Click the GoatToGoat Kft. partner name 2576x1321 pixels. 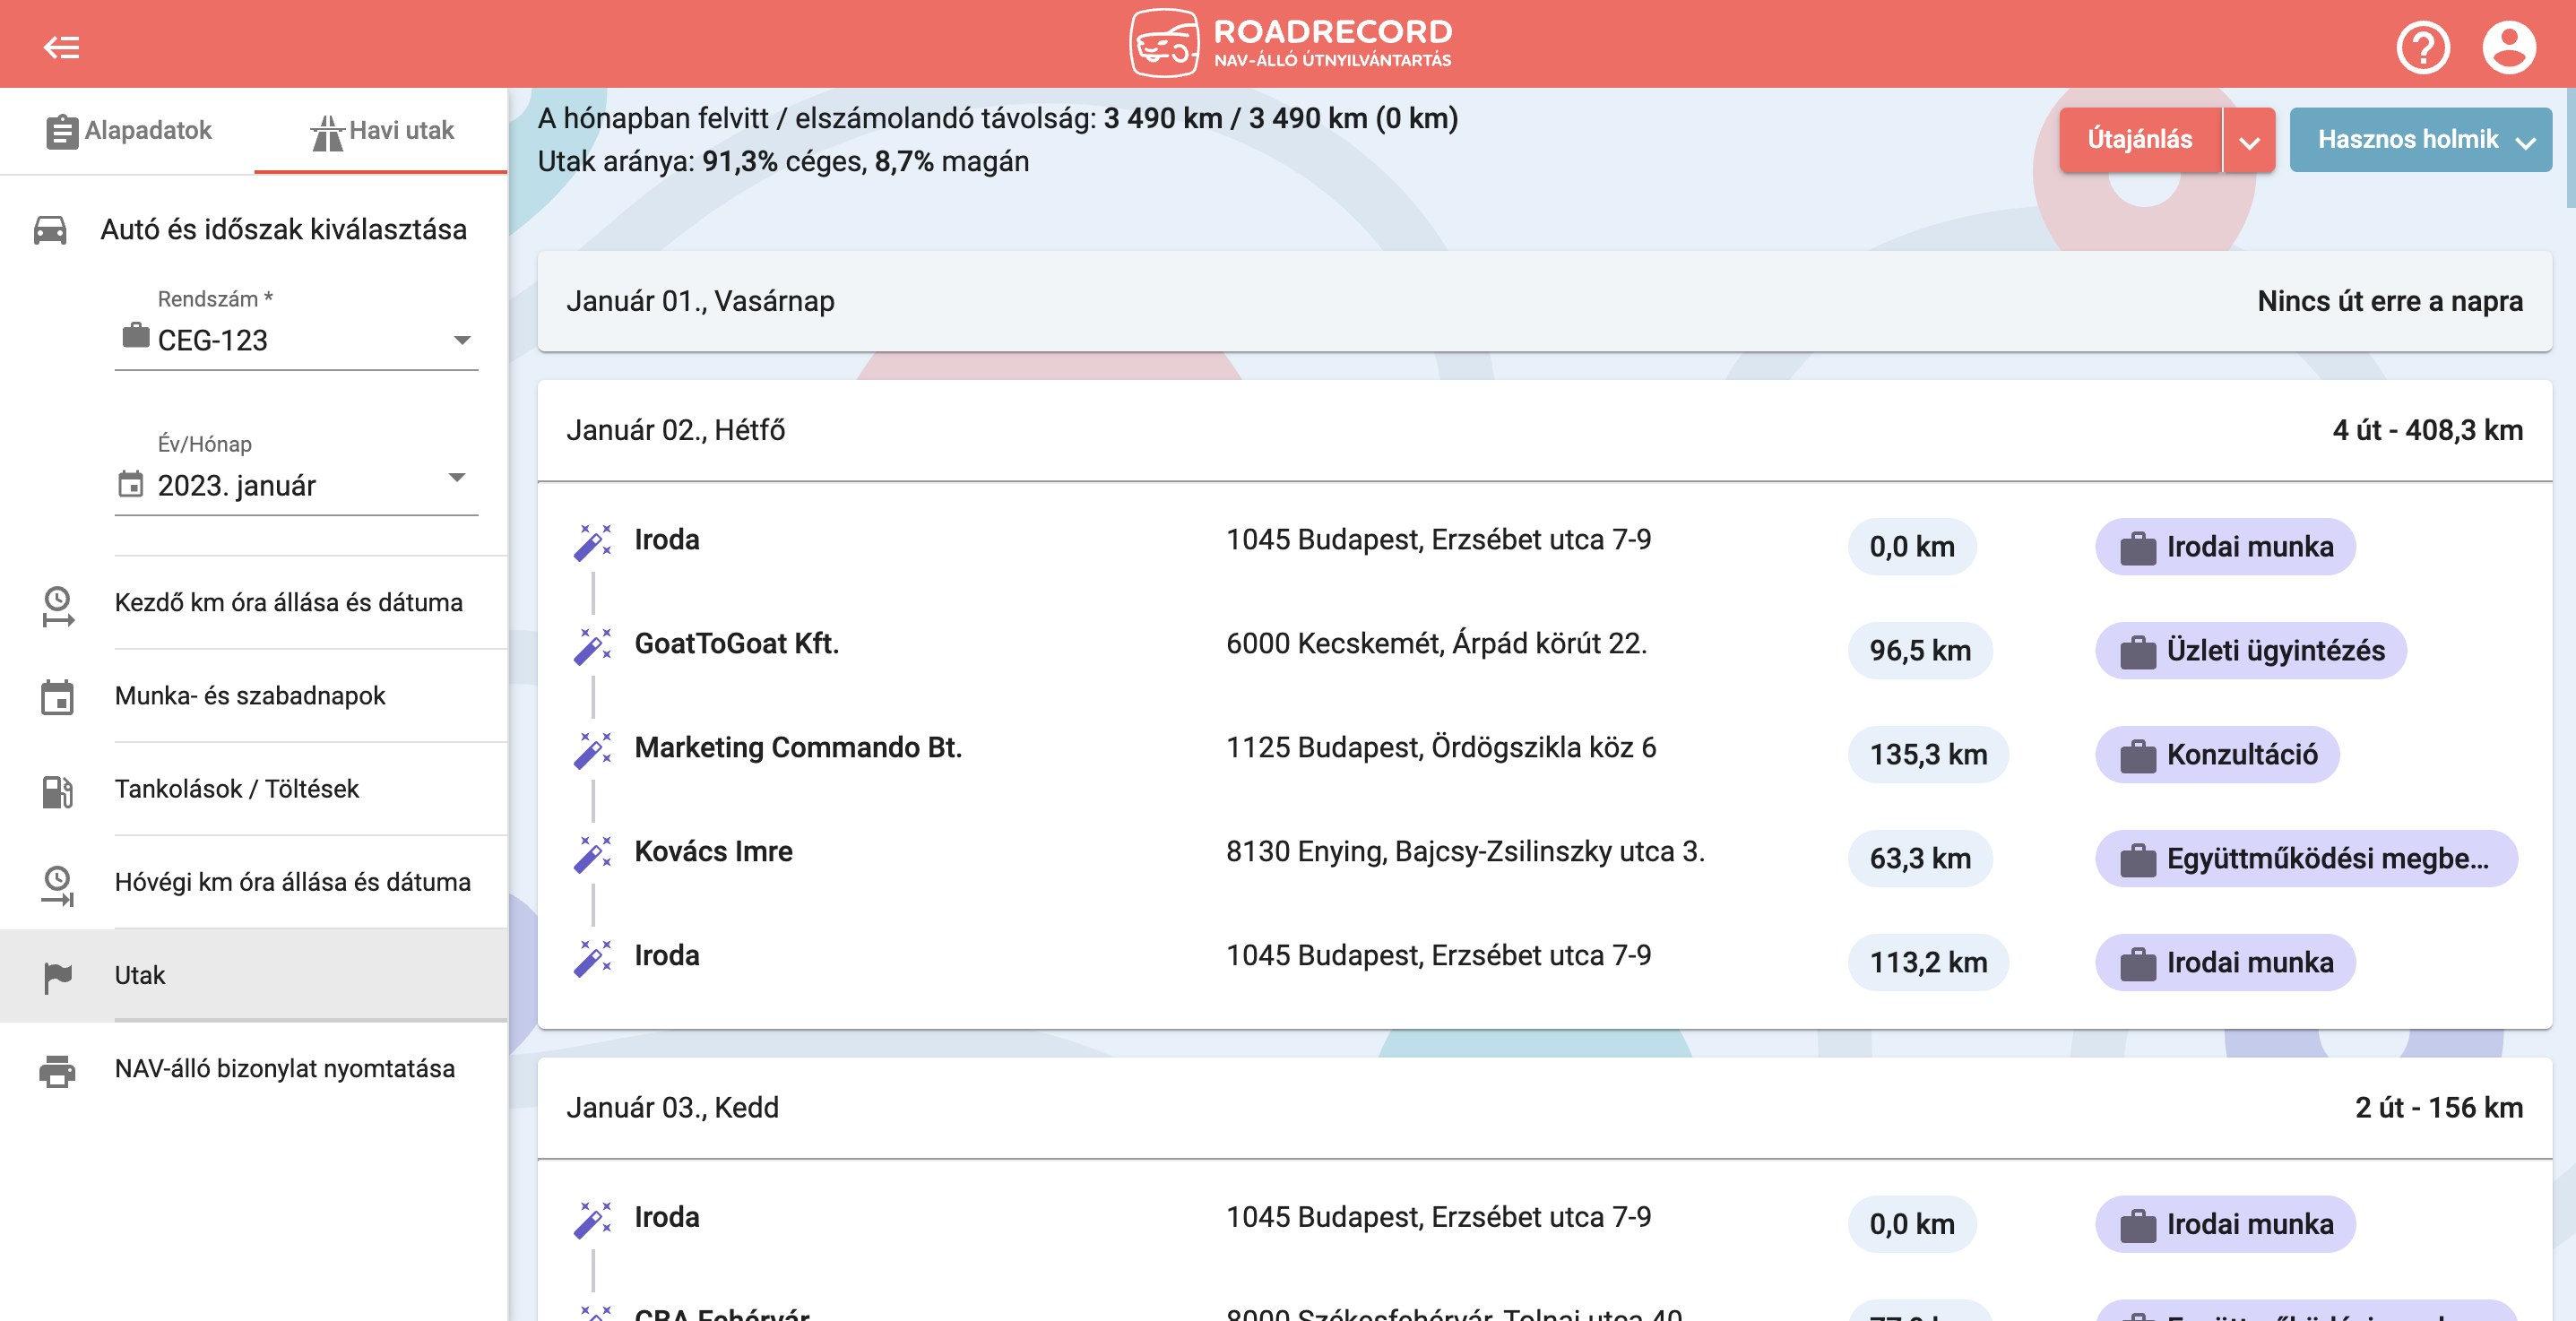pos(736,644)
